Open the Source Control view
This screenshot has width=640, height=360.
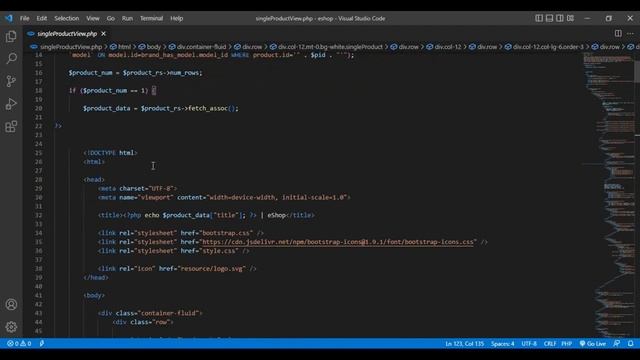point(11,81)
